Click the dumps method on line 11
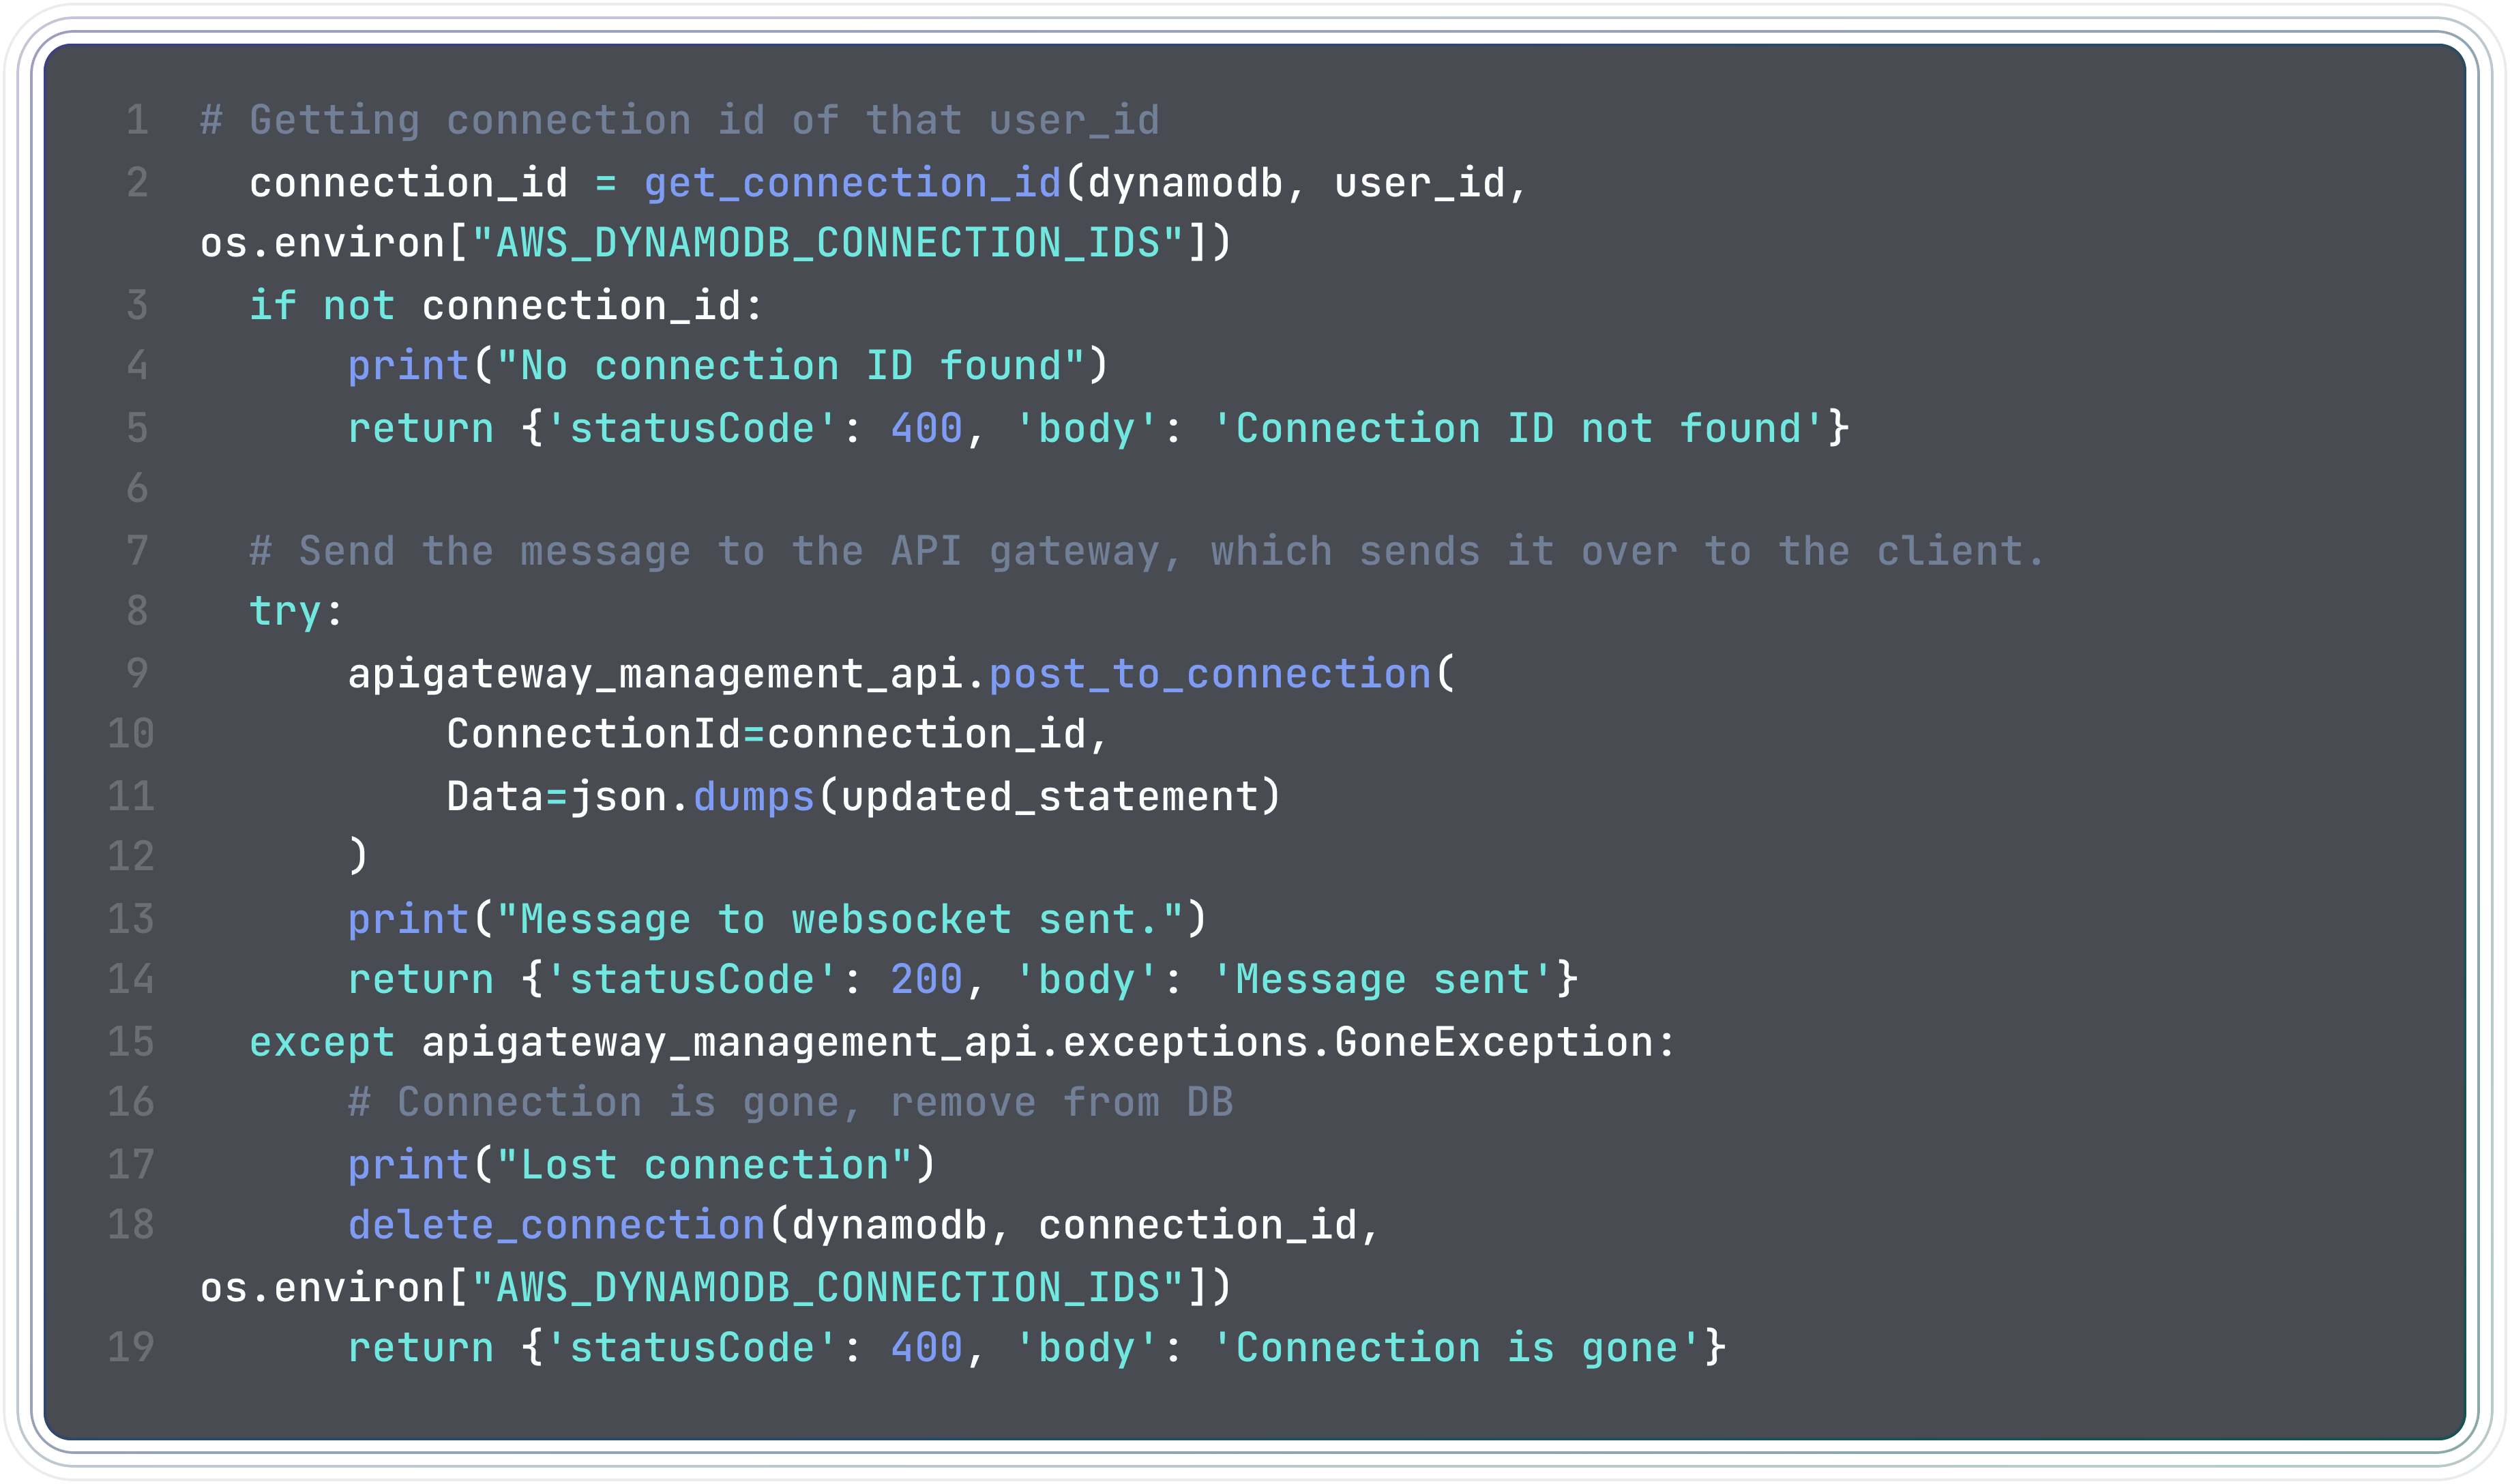The width and height of the screenshot is (2510, 1484). click(754, 797)
